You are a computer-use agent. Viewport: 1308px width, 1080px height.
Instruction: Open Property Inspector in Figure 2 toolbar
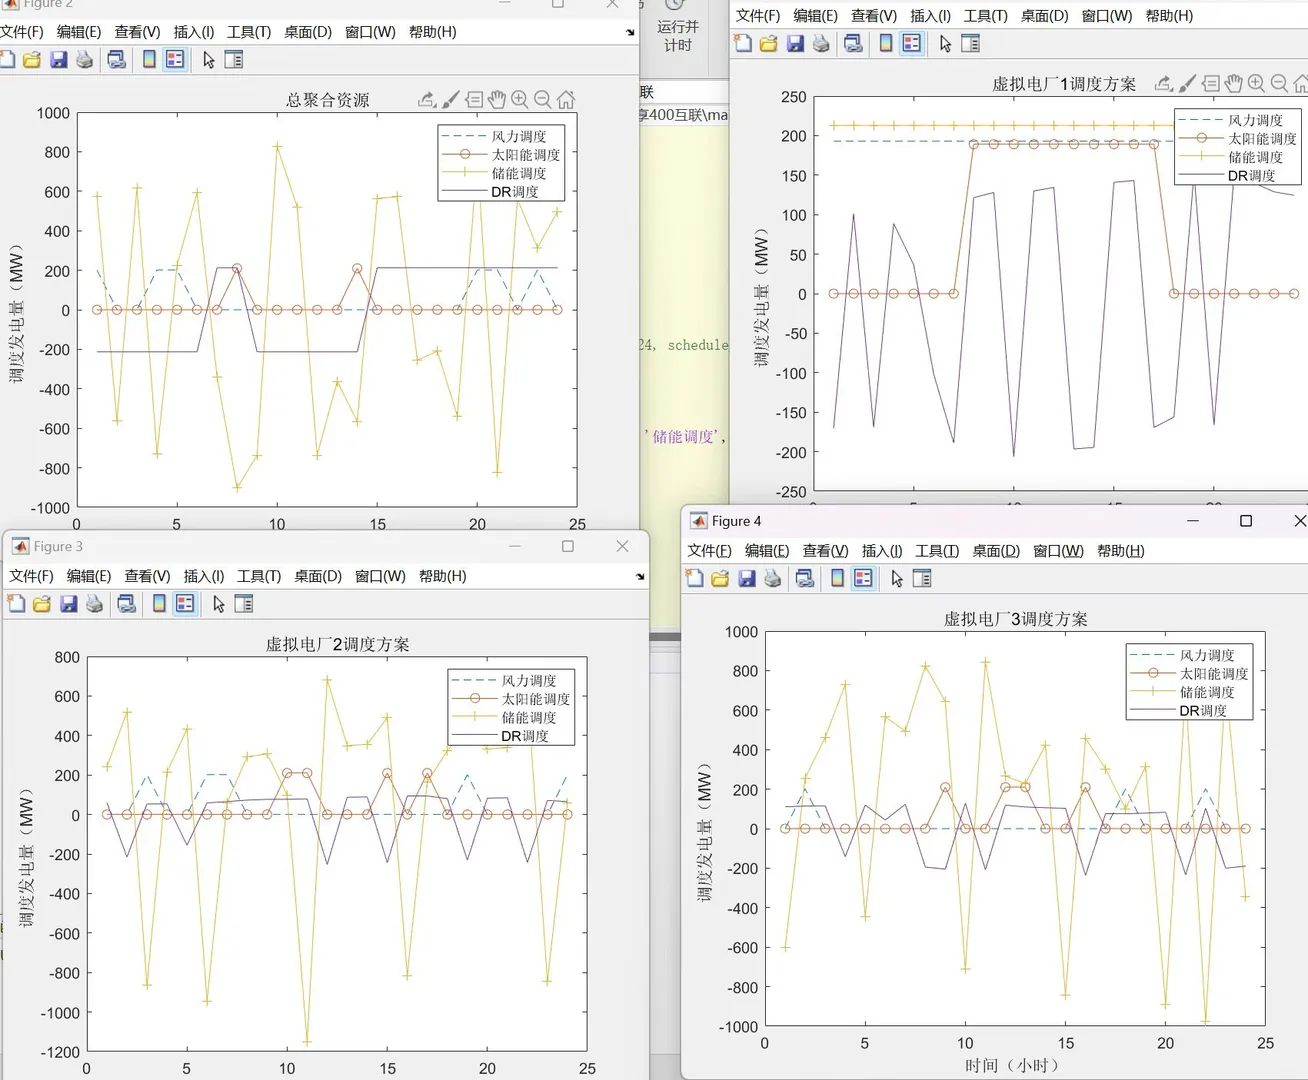tap(234, 60)
